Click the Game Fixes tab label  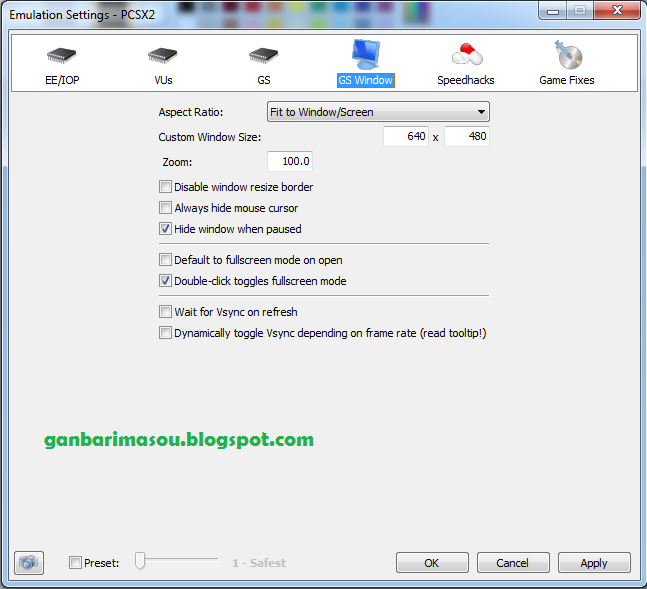(567, 80)
